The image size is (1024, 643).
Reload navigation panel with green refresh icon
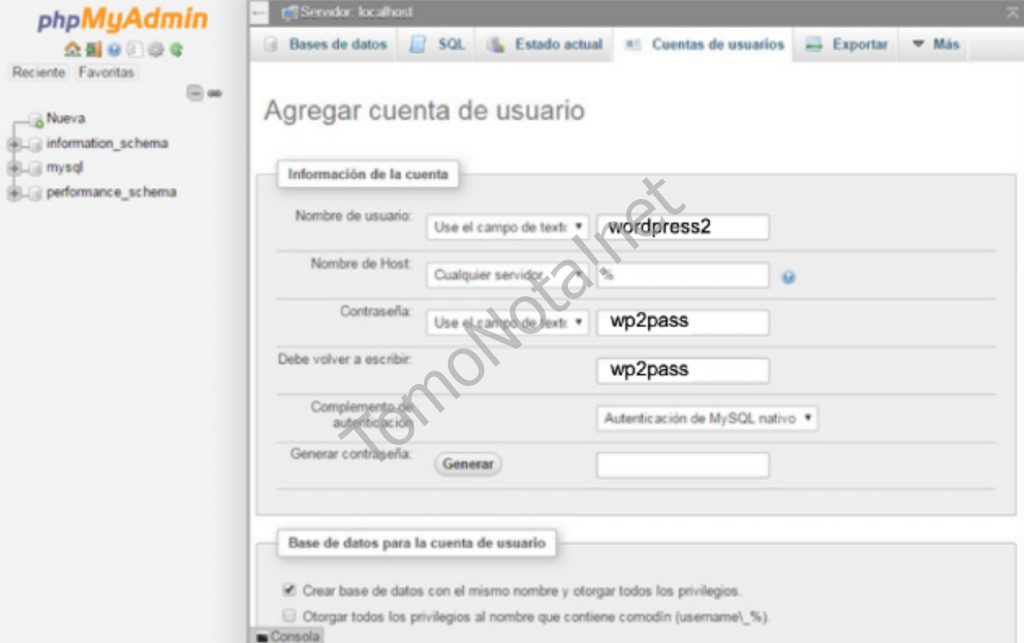177,49
